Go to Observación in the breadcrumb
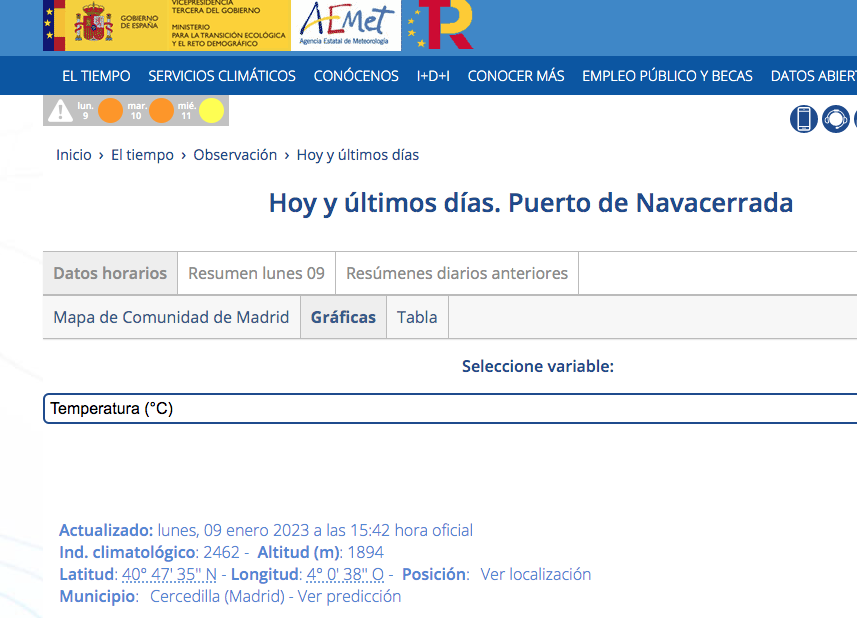The height and width of the screenshot is (618, 857). 235,155
